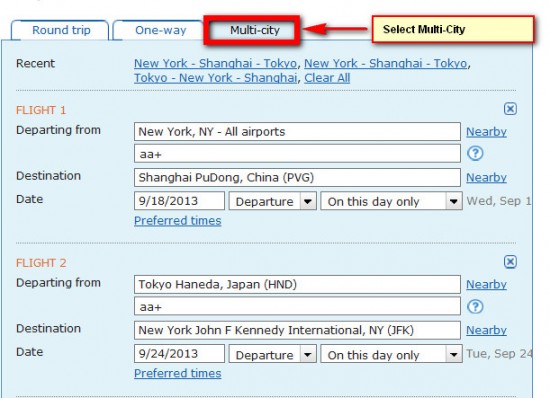Viewport: 550px width, 398px height.
Task: Click the FLIGHT 1 heading text
Action: point(41,110)
